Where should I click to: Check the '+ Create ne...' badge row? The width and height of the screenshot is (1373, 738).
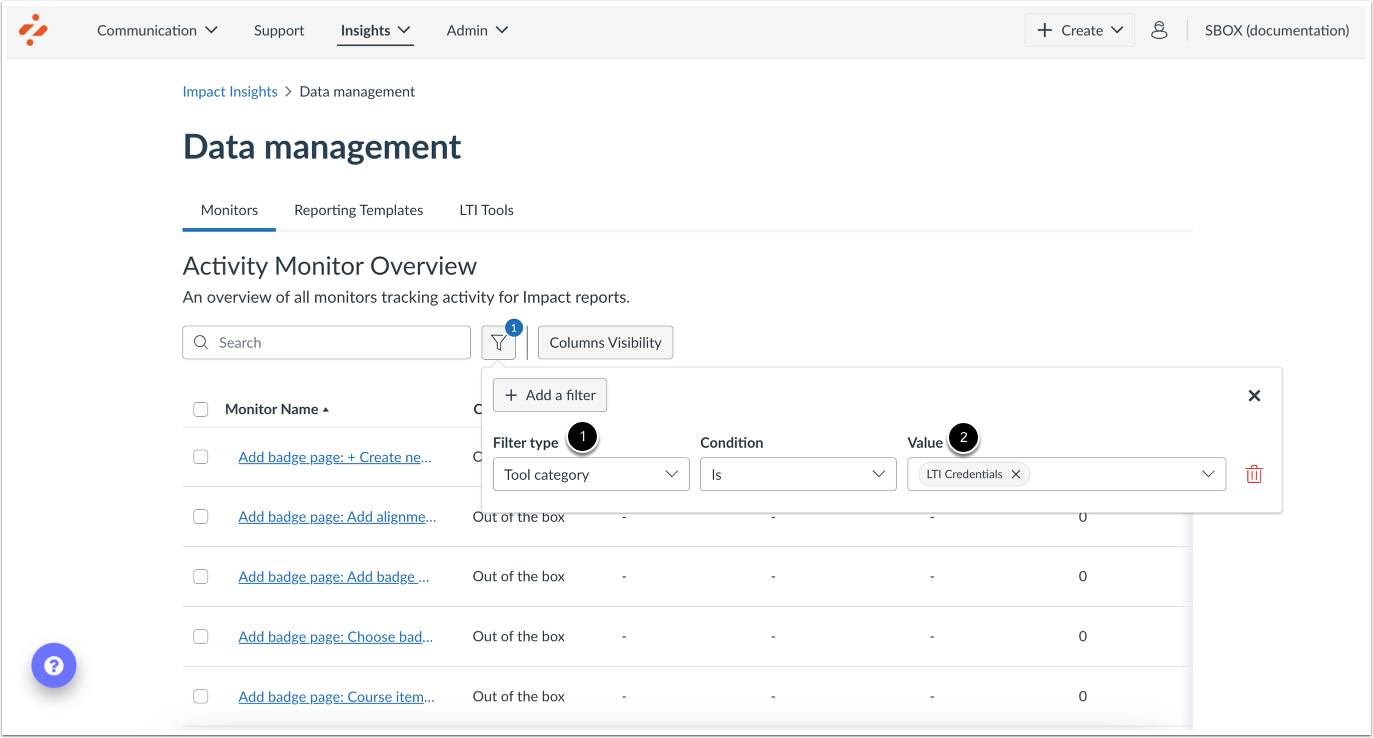[x=201, y=457]
